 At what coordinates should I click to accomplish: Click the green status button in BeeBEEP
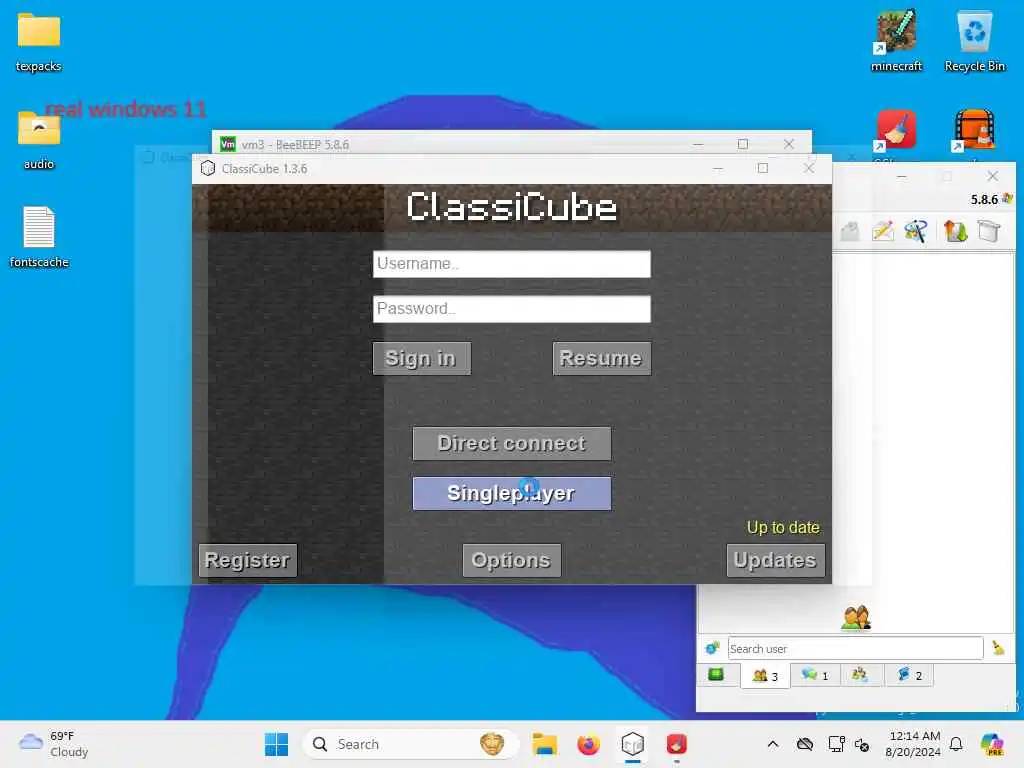(x=716, y=675)
